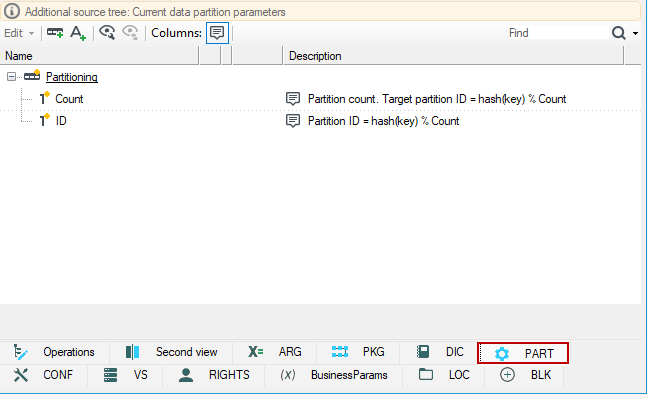Click the comment icon in Count row

pos(293,99)
